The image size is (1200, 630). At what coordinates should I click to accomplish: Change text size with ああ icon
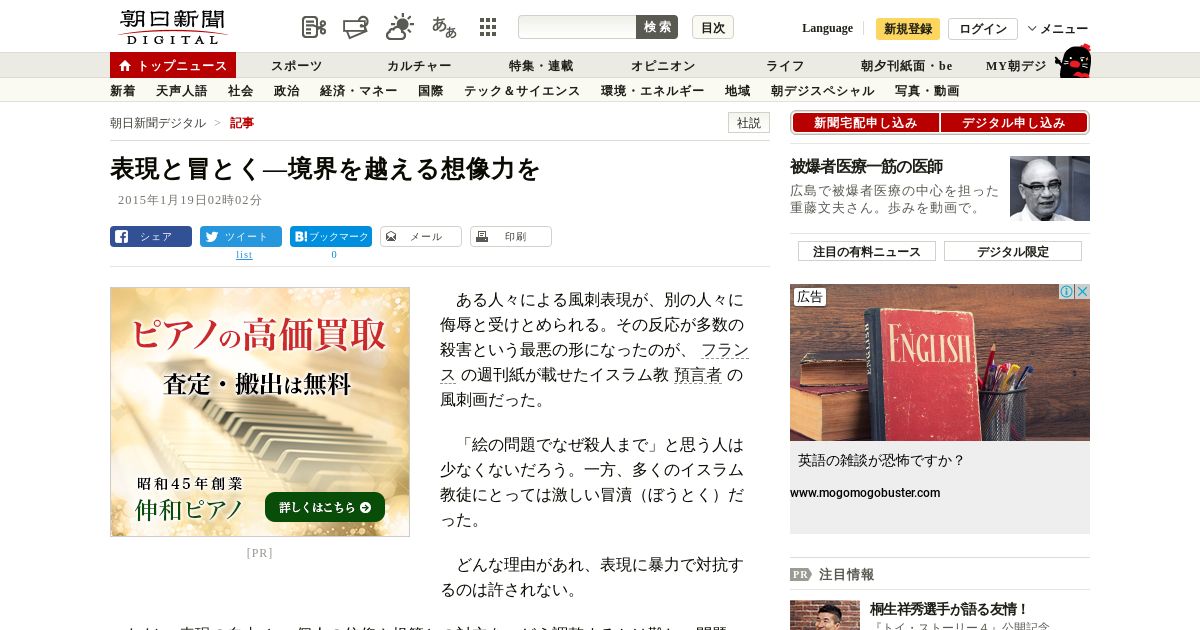[444, 27]
